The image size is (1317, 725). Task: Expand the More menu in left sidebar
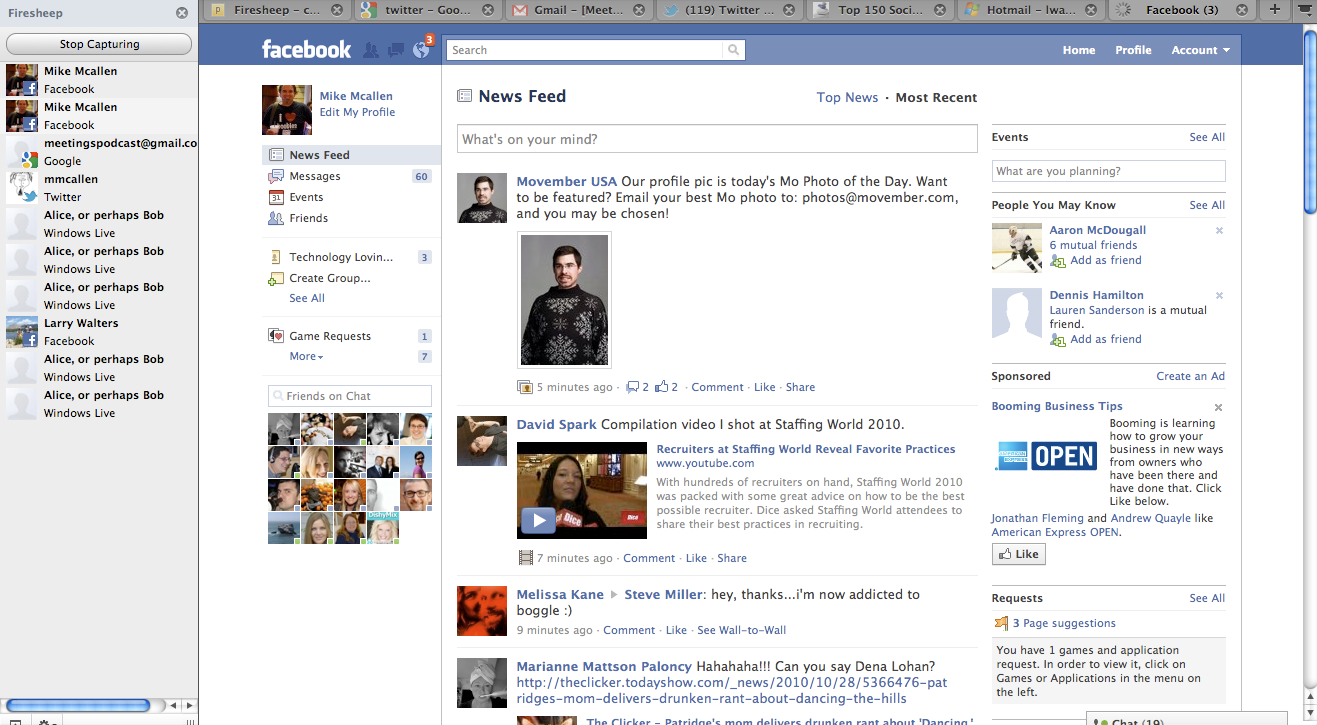pos(306,356)
